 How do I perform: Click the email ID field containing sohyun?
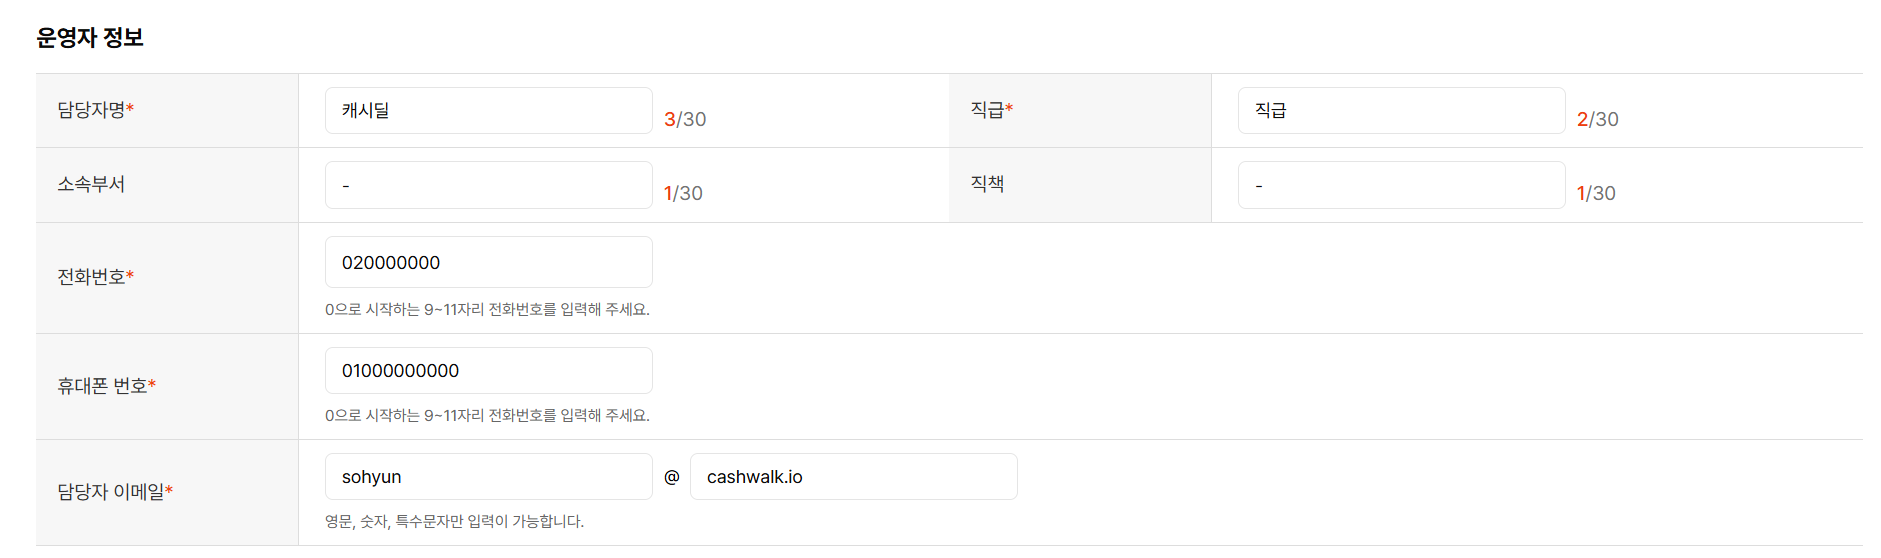point(488,477)
